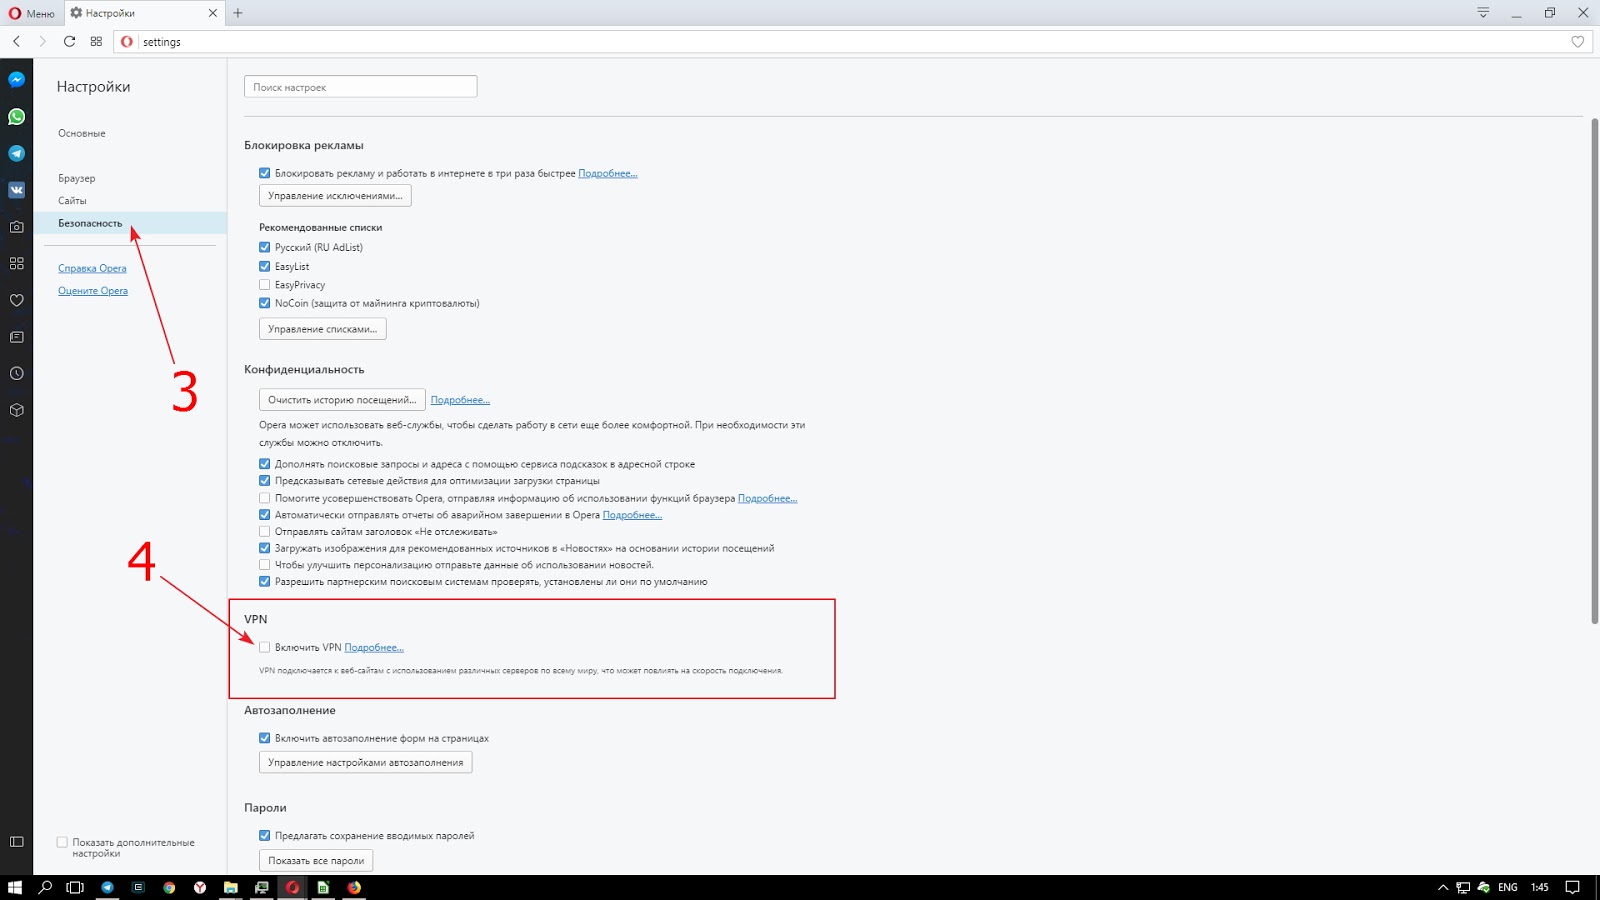Toggle Дополнять поисковые запросы checkbox
Image resolution: width=1600 pixels, height=900 pixels.
[265, 464]
